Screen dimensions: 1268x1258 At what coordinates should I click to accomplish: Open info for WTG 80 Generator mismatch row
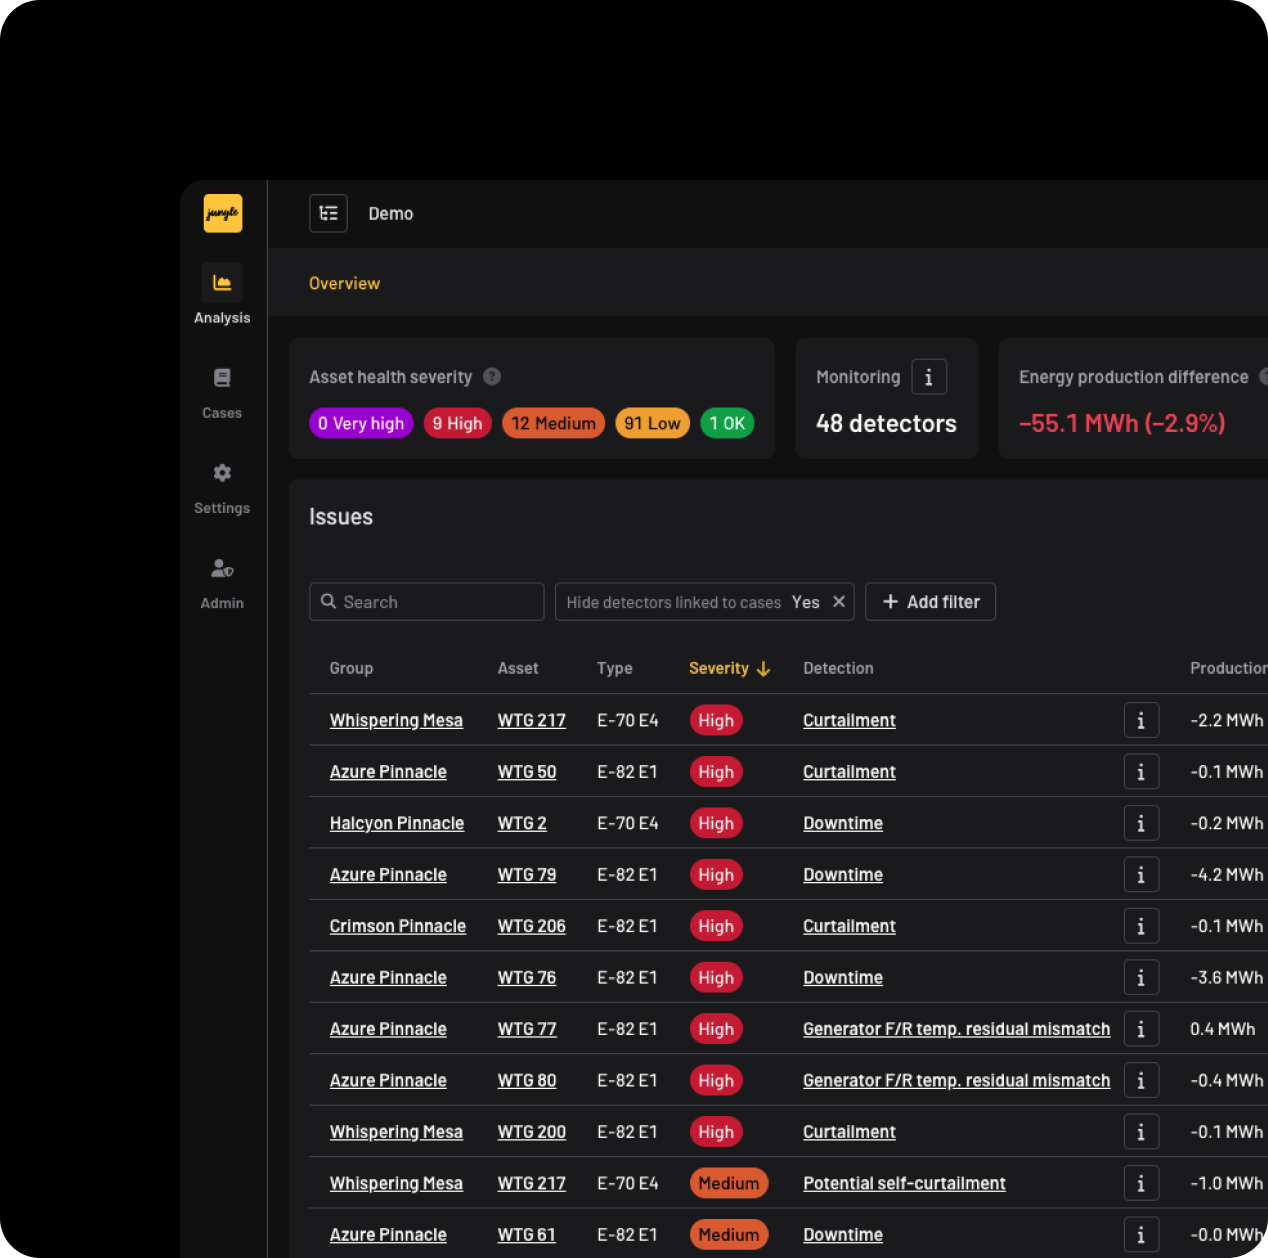1141,1081
